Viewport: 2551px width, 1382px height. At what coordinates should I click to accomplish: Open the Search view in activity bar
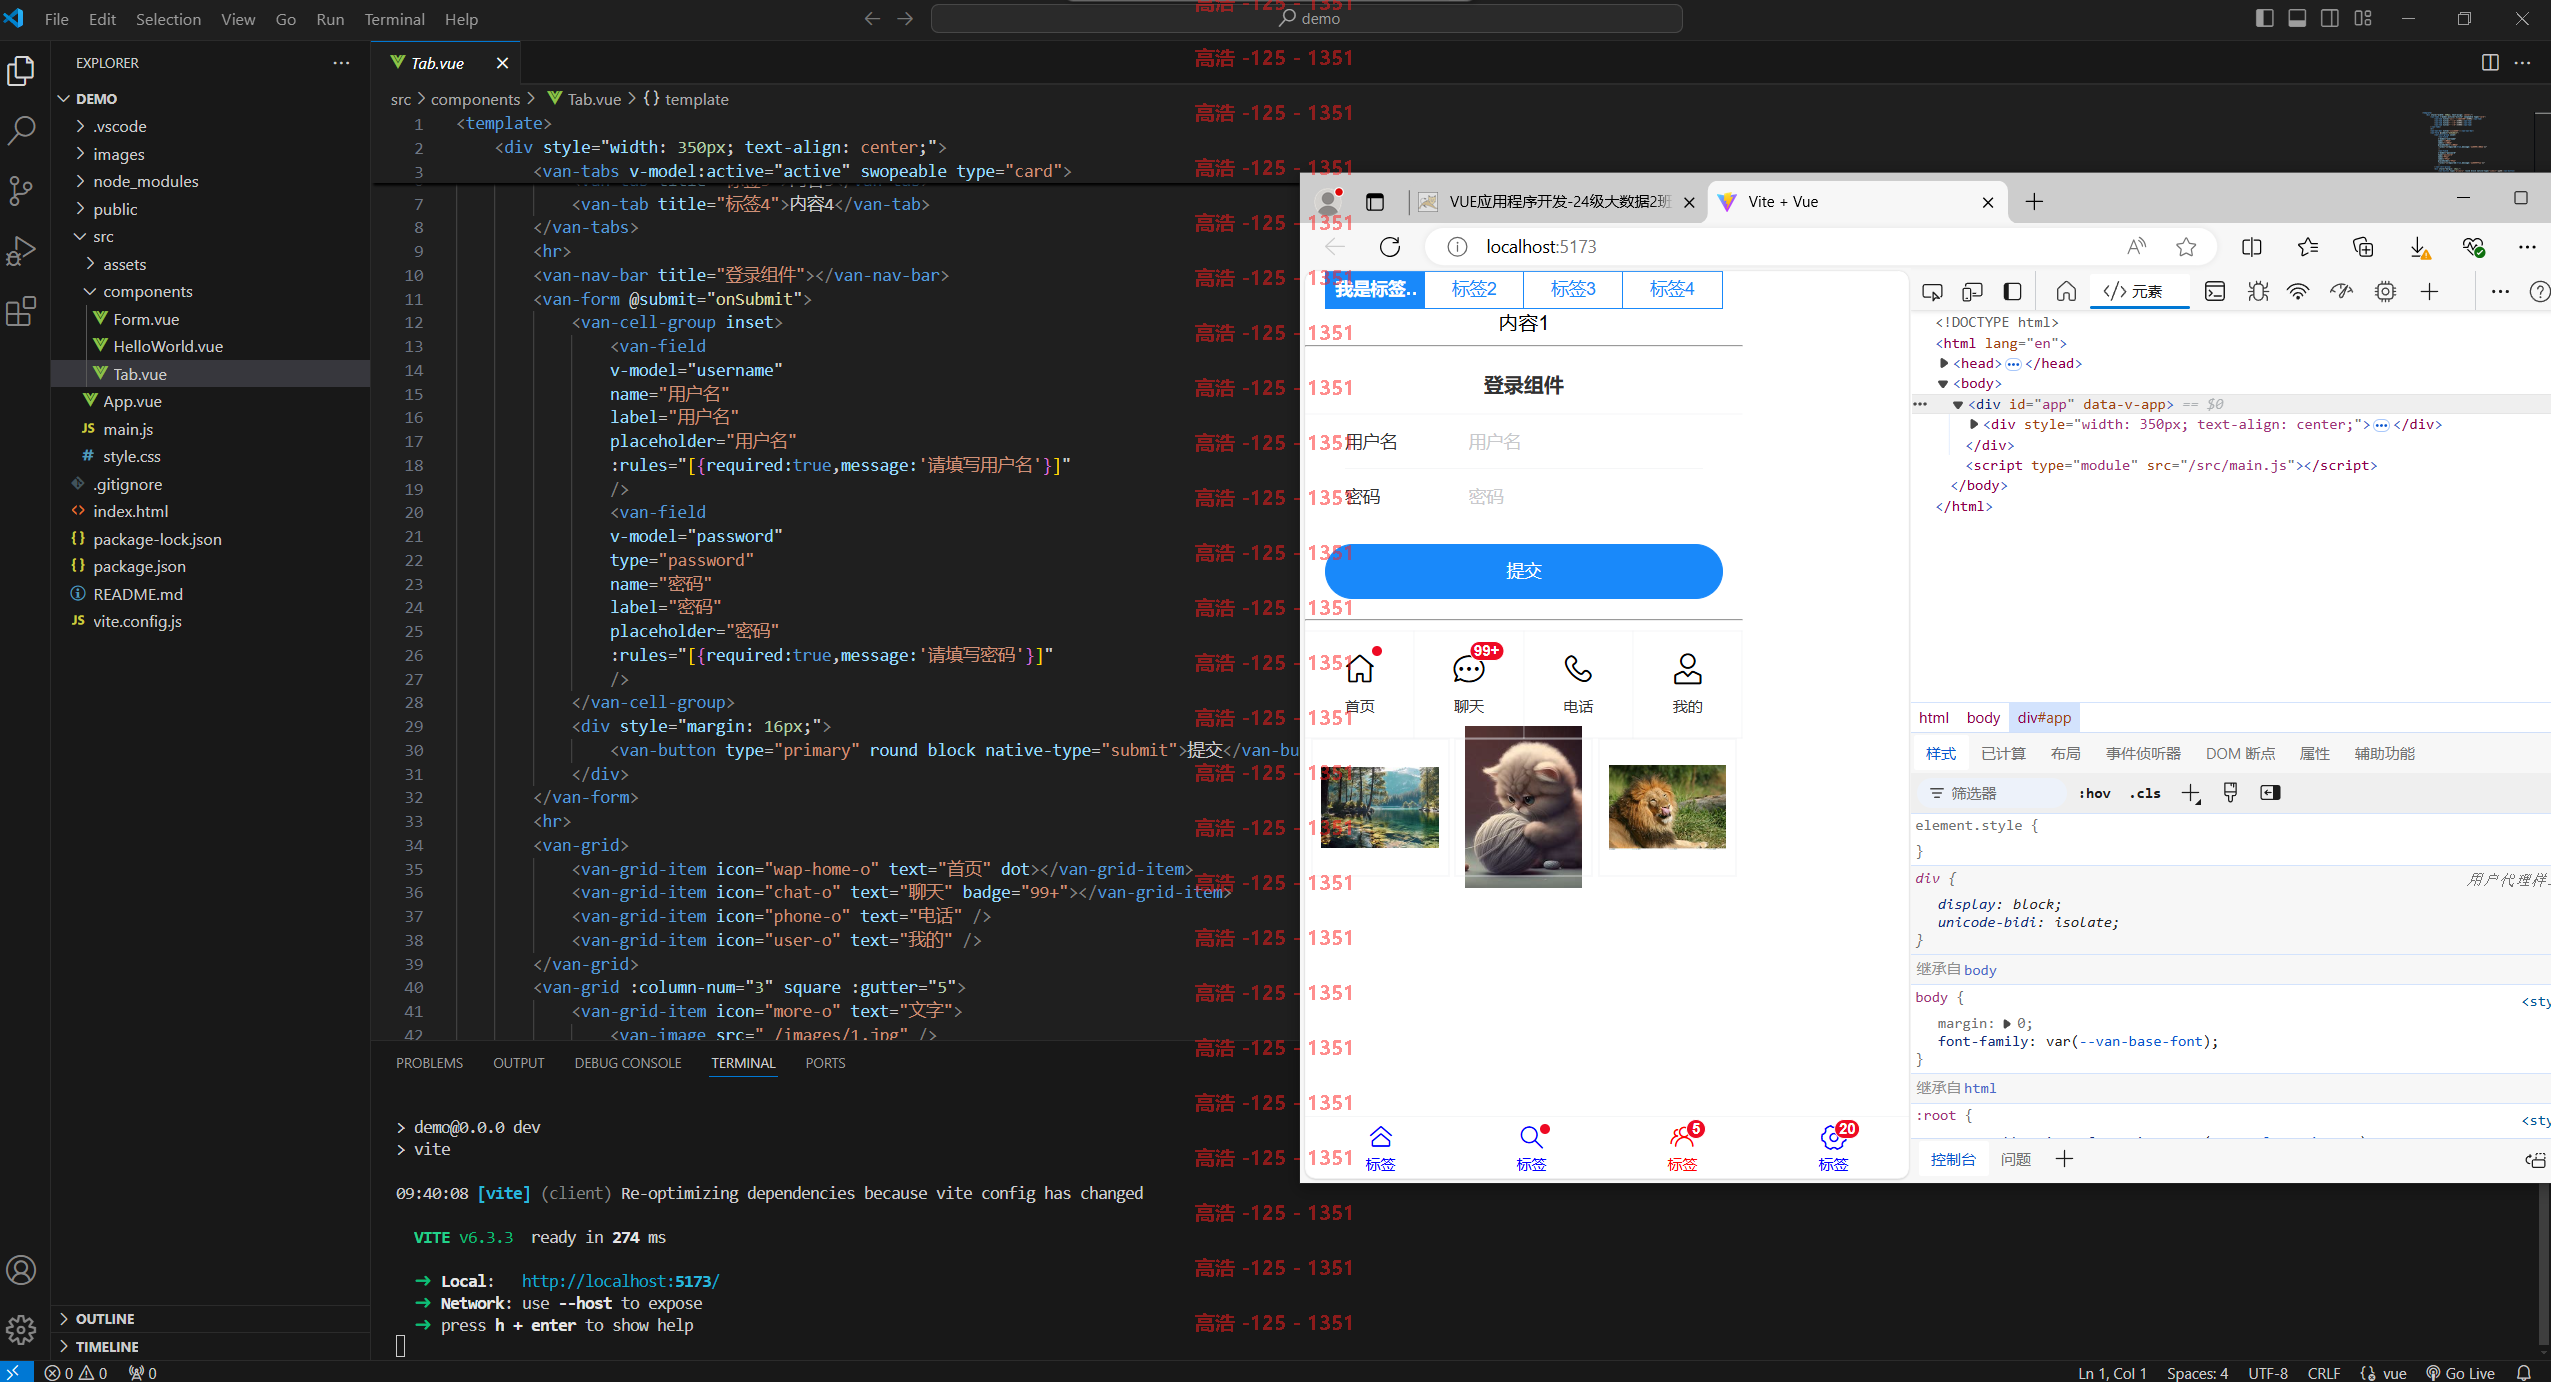click(21, 130)
